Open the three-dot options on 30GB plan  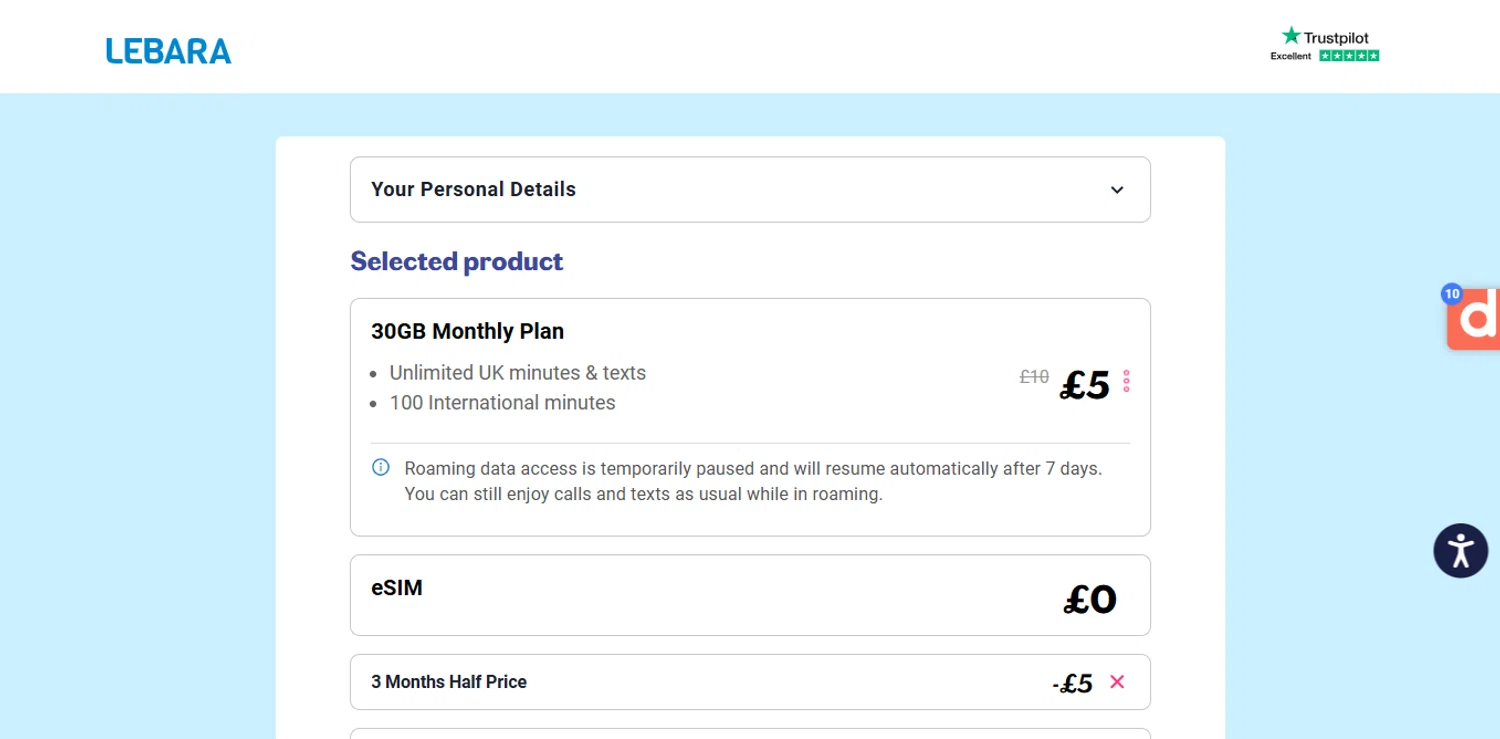[1126, 381]
